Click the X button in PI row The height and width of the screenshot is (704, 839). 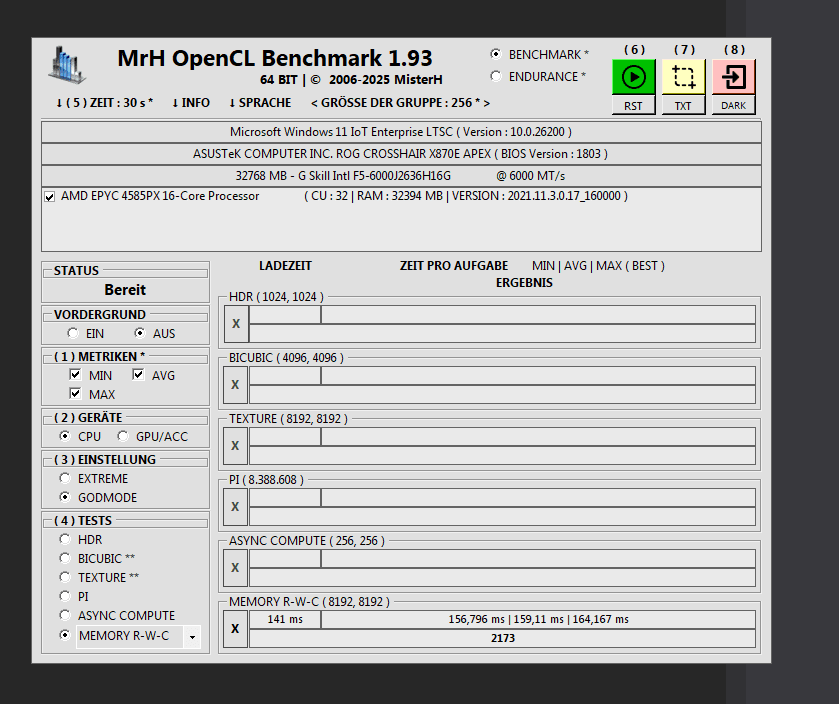pyautogui.click(x=235, y=507)
